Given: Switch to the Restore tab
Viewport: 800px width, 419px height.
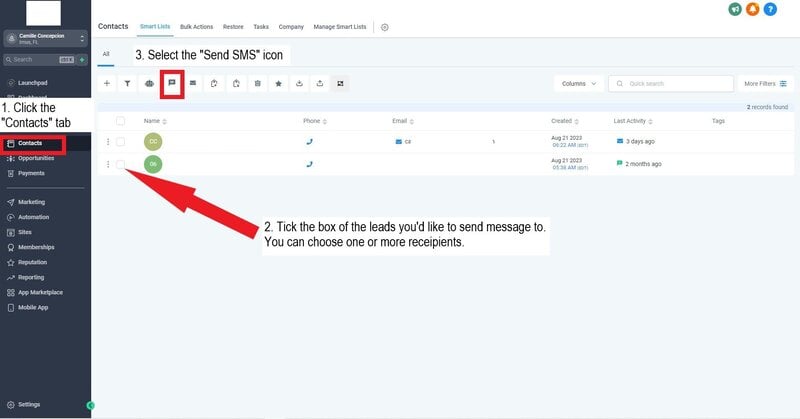Looking at the screenshot, I should coord(233,27).
